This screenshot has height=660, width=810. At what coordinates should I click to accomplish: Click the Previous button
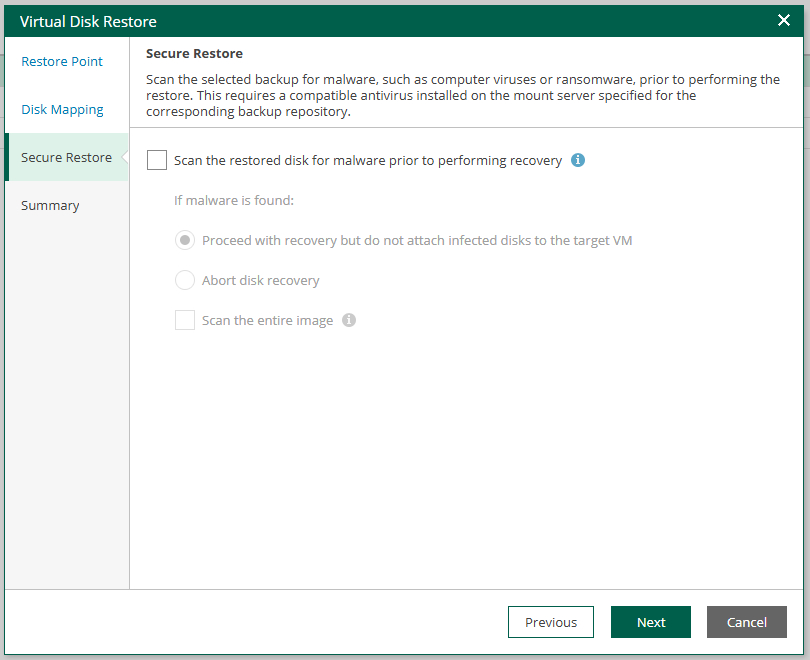coord(551,622)
